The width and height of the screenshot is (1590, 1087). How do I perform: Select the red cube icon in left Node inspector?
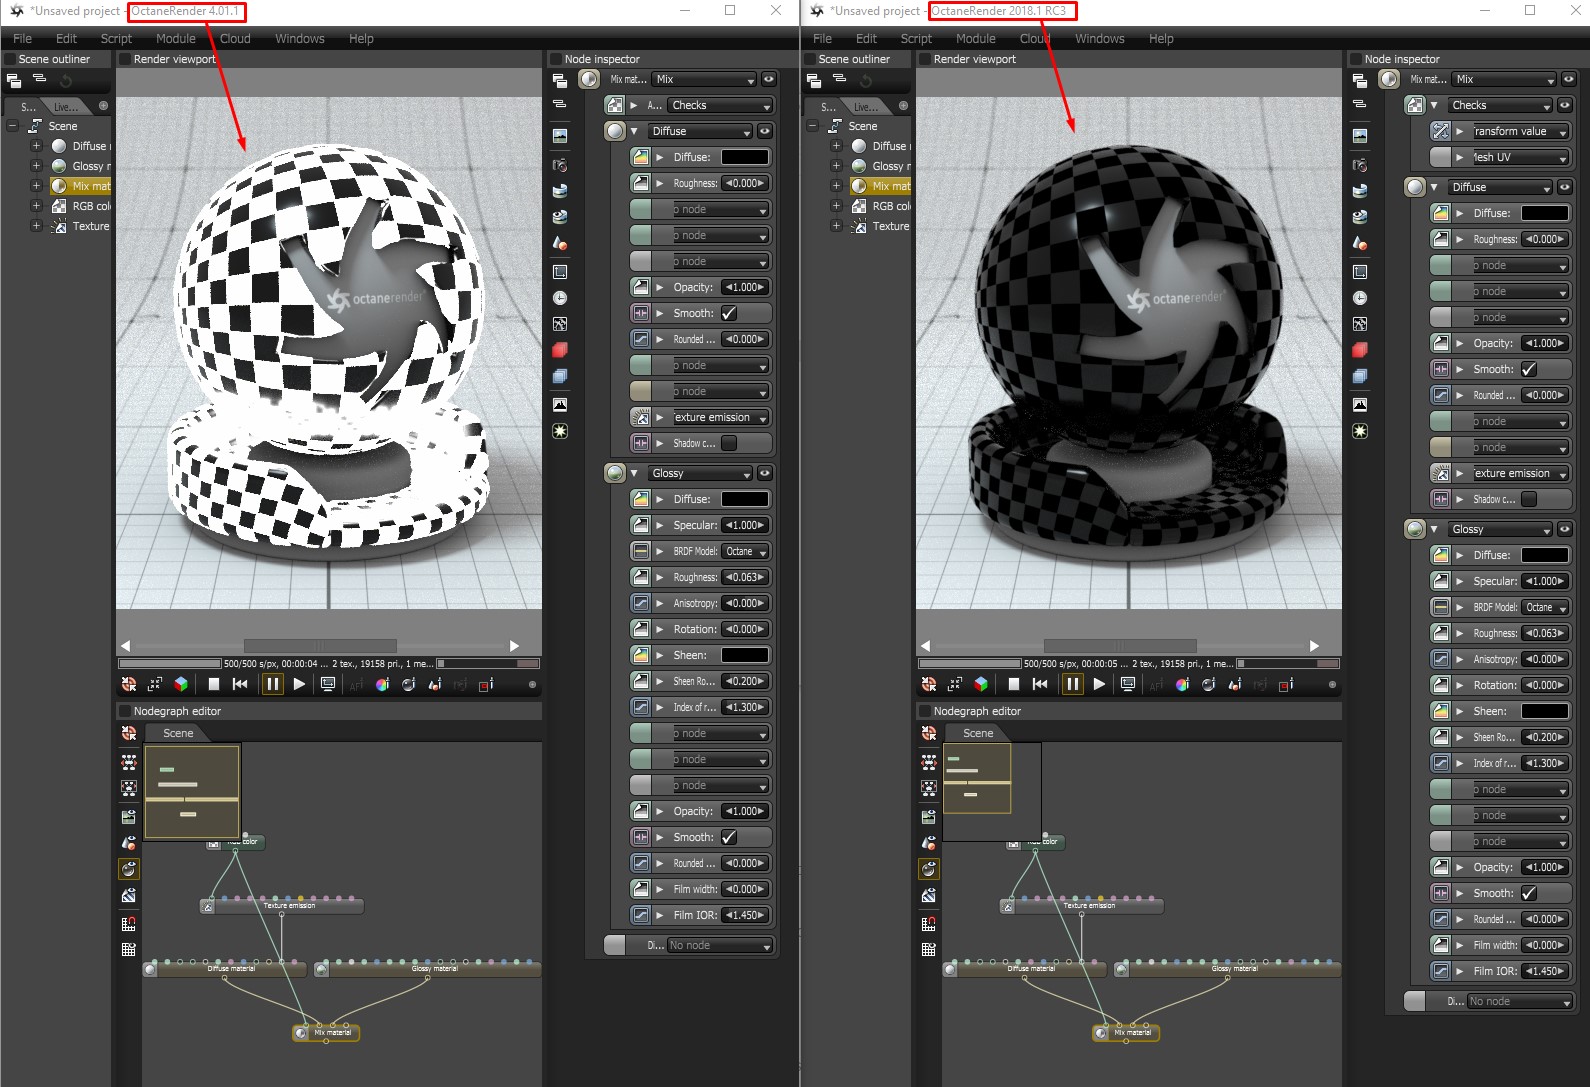560,350
